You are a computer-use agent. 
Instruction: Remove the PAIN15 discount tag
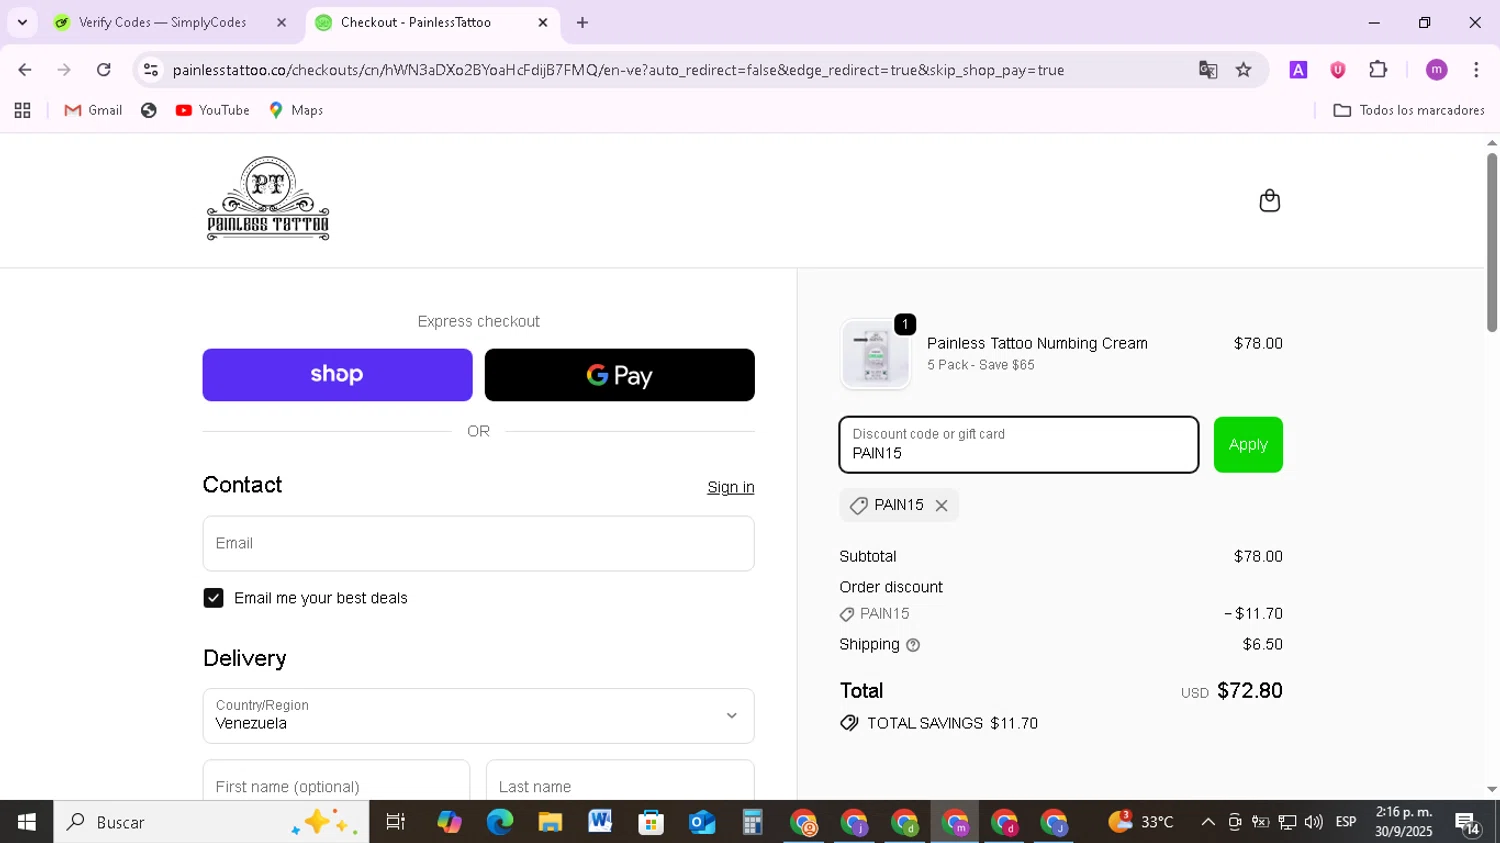[x=941, y=506]
